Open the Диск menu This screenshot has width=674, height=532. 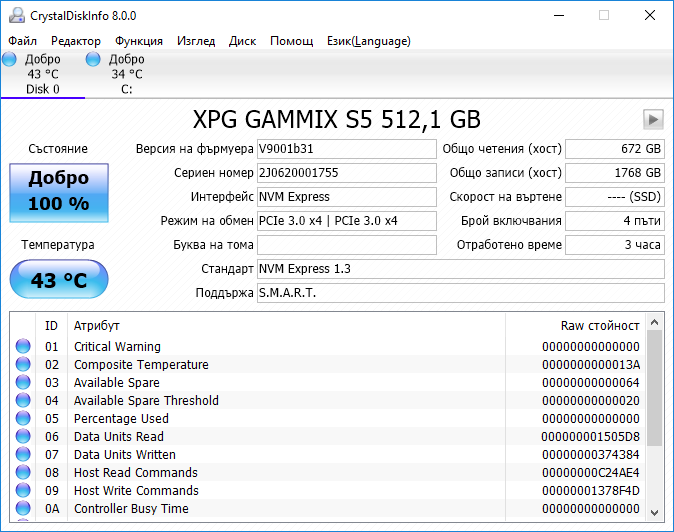click(242, 41)
